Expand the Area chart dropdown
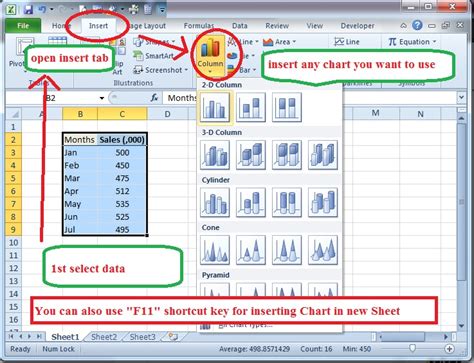This screenshot has width=474, height=363. click(279, 42)
